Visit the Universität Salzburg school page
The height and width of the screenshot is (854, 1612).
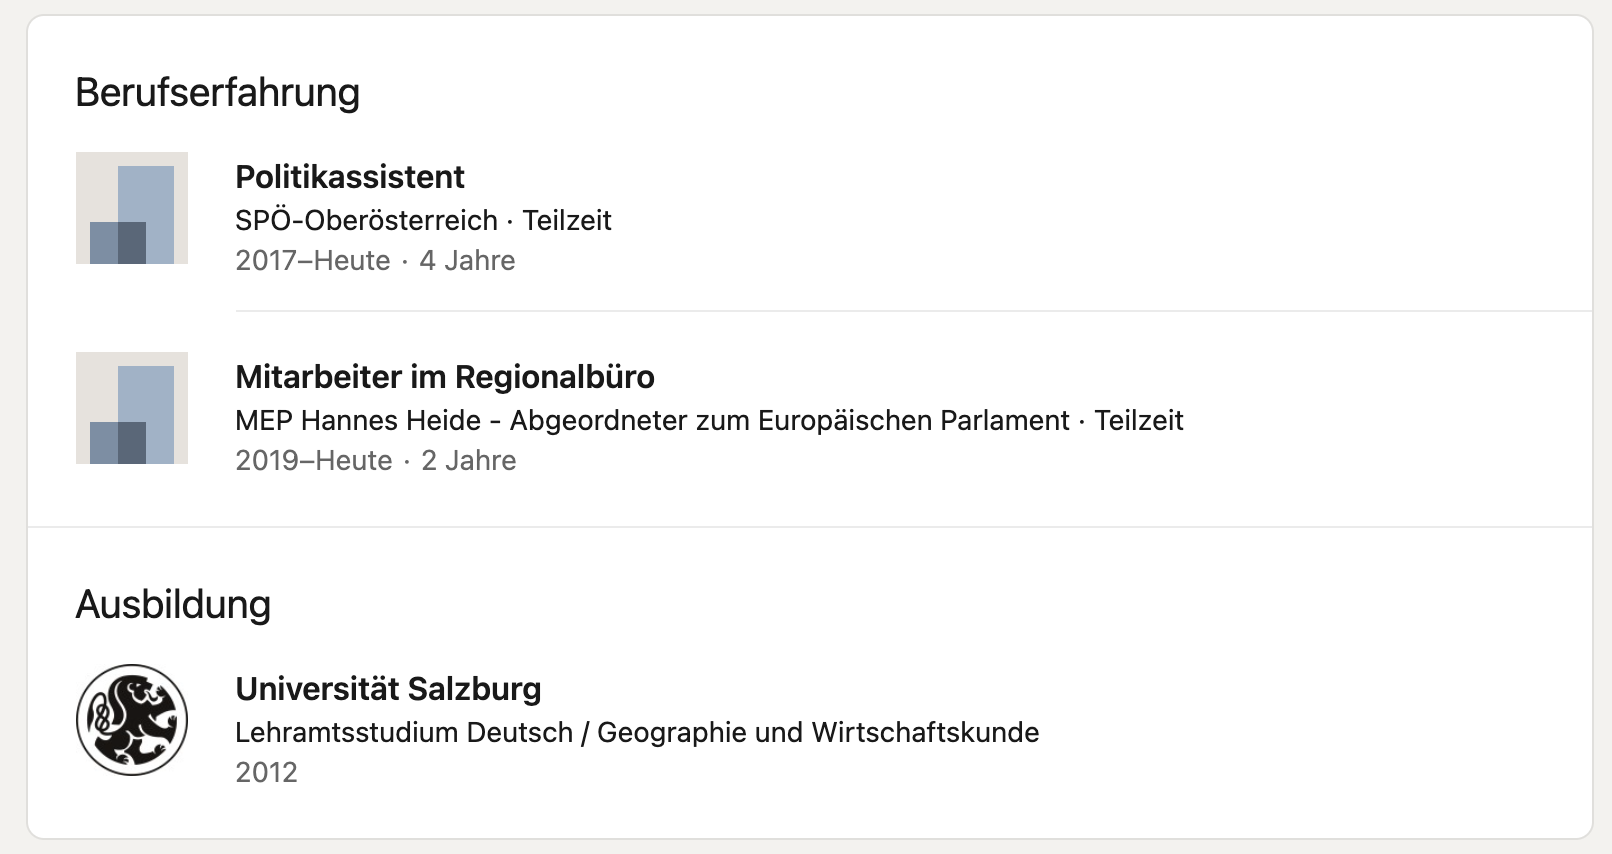point(388,689)
